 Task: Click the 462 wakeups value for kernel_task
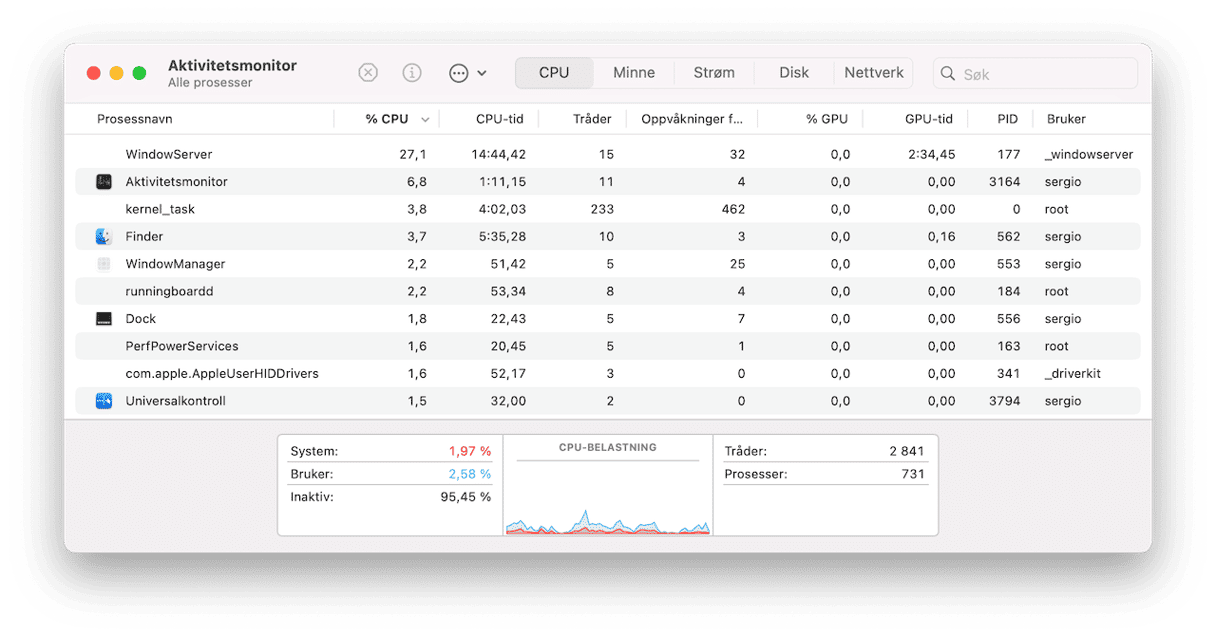click(x=734, y=209)
